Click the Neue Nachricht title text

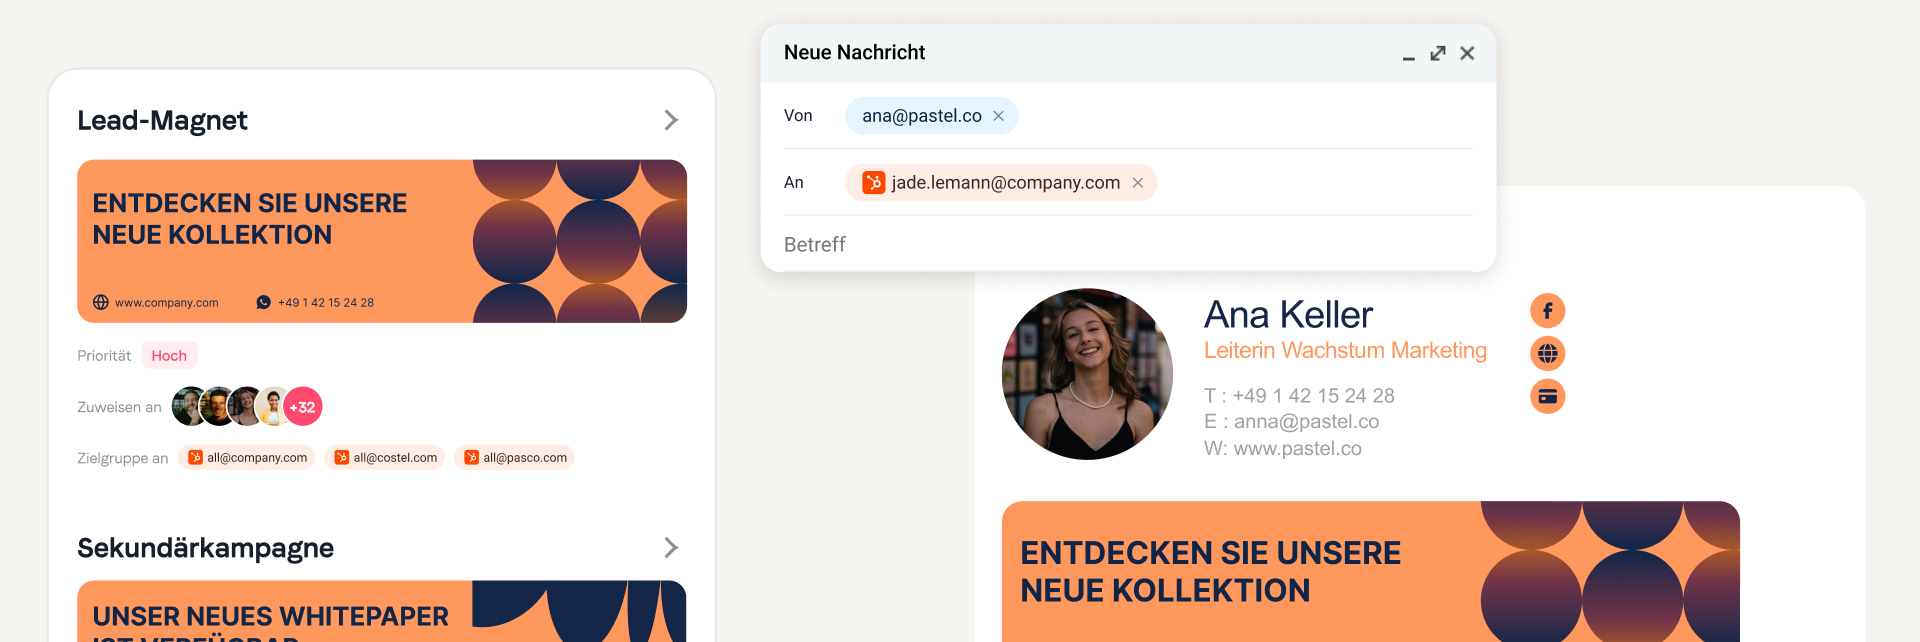854,52
